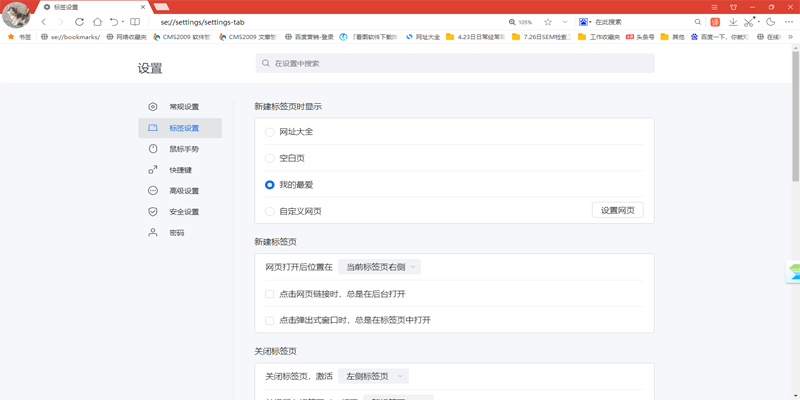Click the 设置网页 button

point(617,211)
